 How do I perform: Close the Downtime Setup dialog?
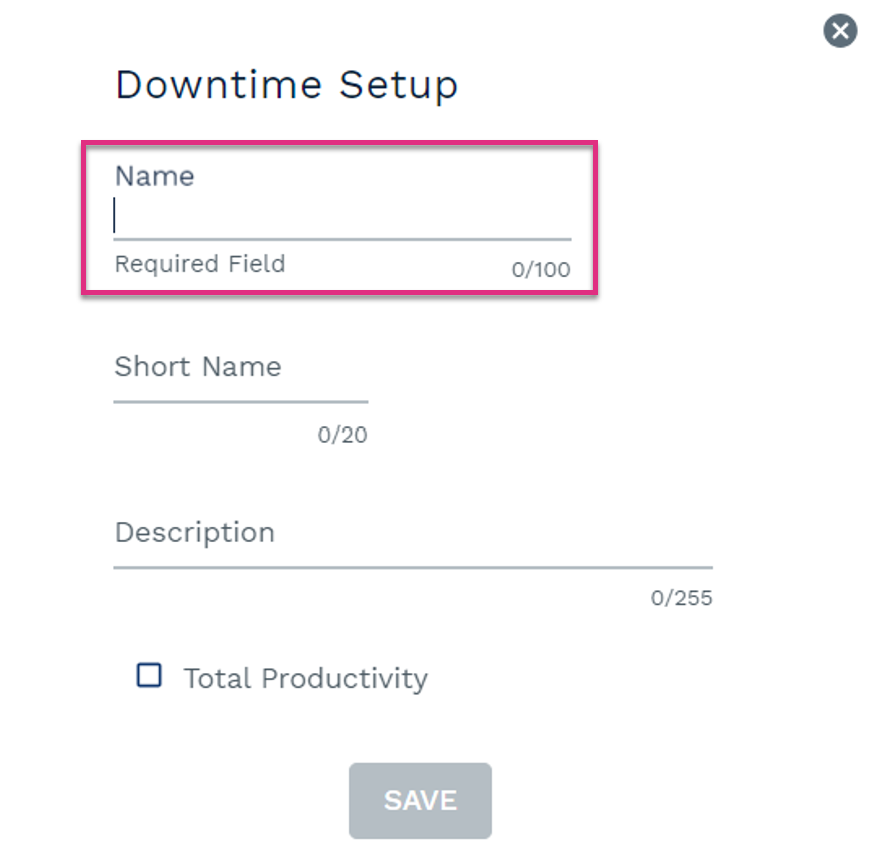[x=840, y=31]
